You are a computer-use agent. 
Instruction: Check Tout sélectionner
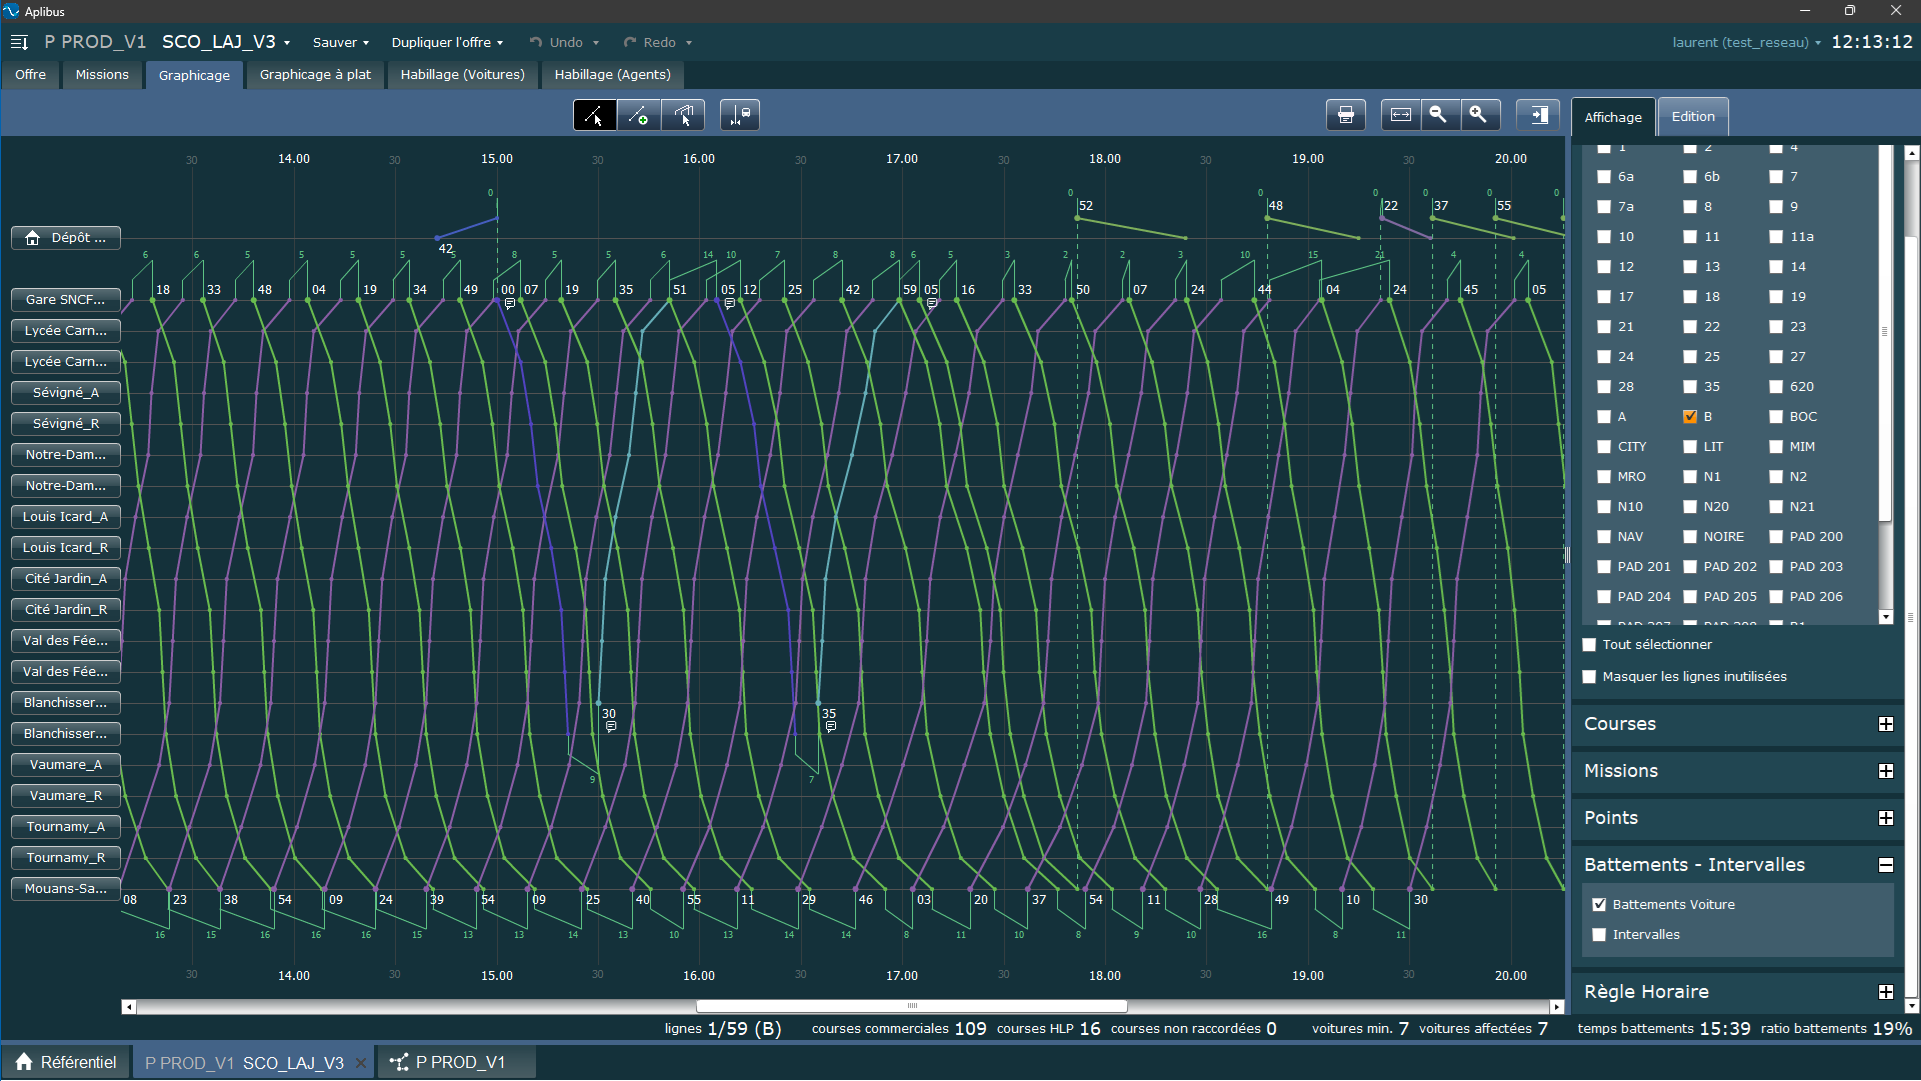pyautogui.click(x=1589, y=645)
